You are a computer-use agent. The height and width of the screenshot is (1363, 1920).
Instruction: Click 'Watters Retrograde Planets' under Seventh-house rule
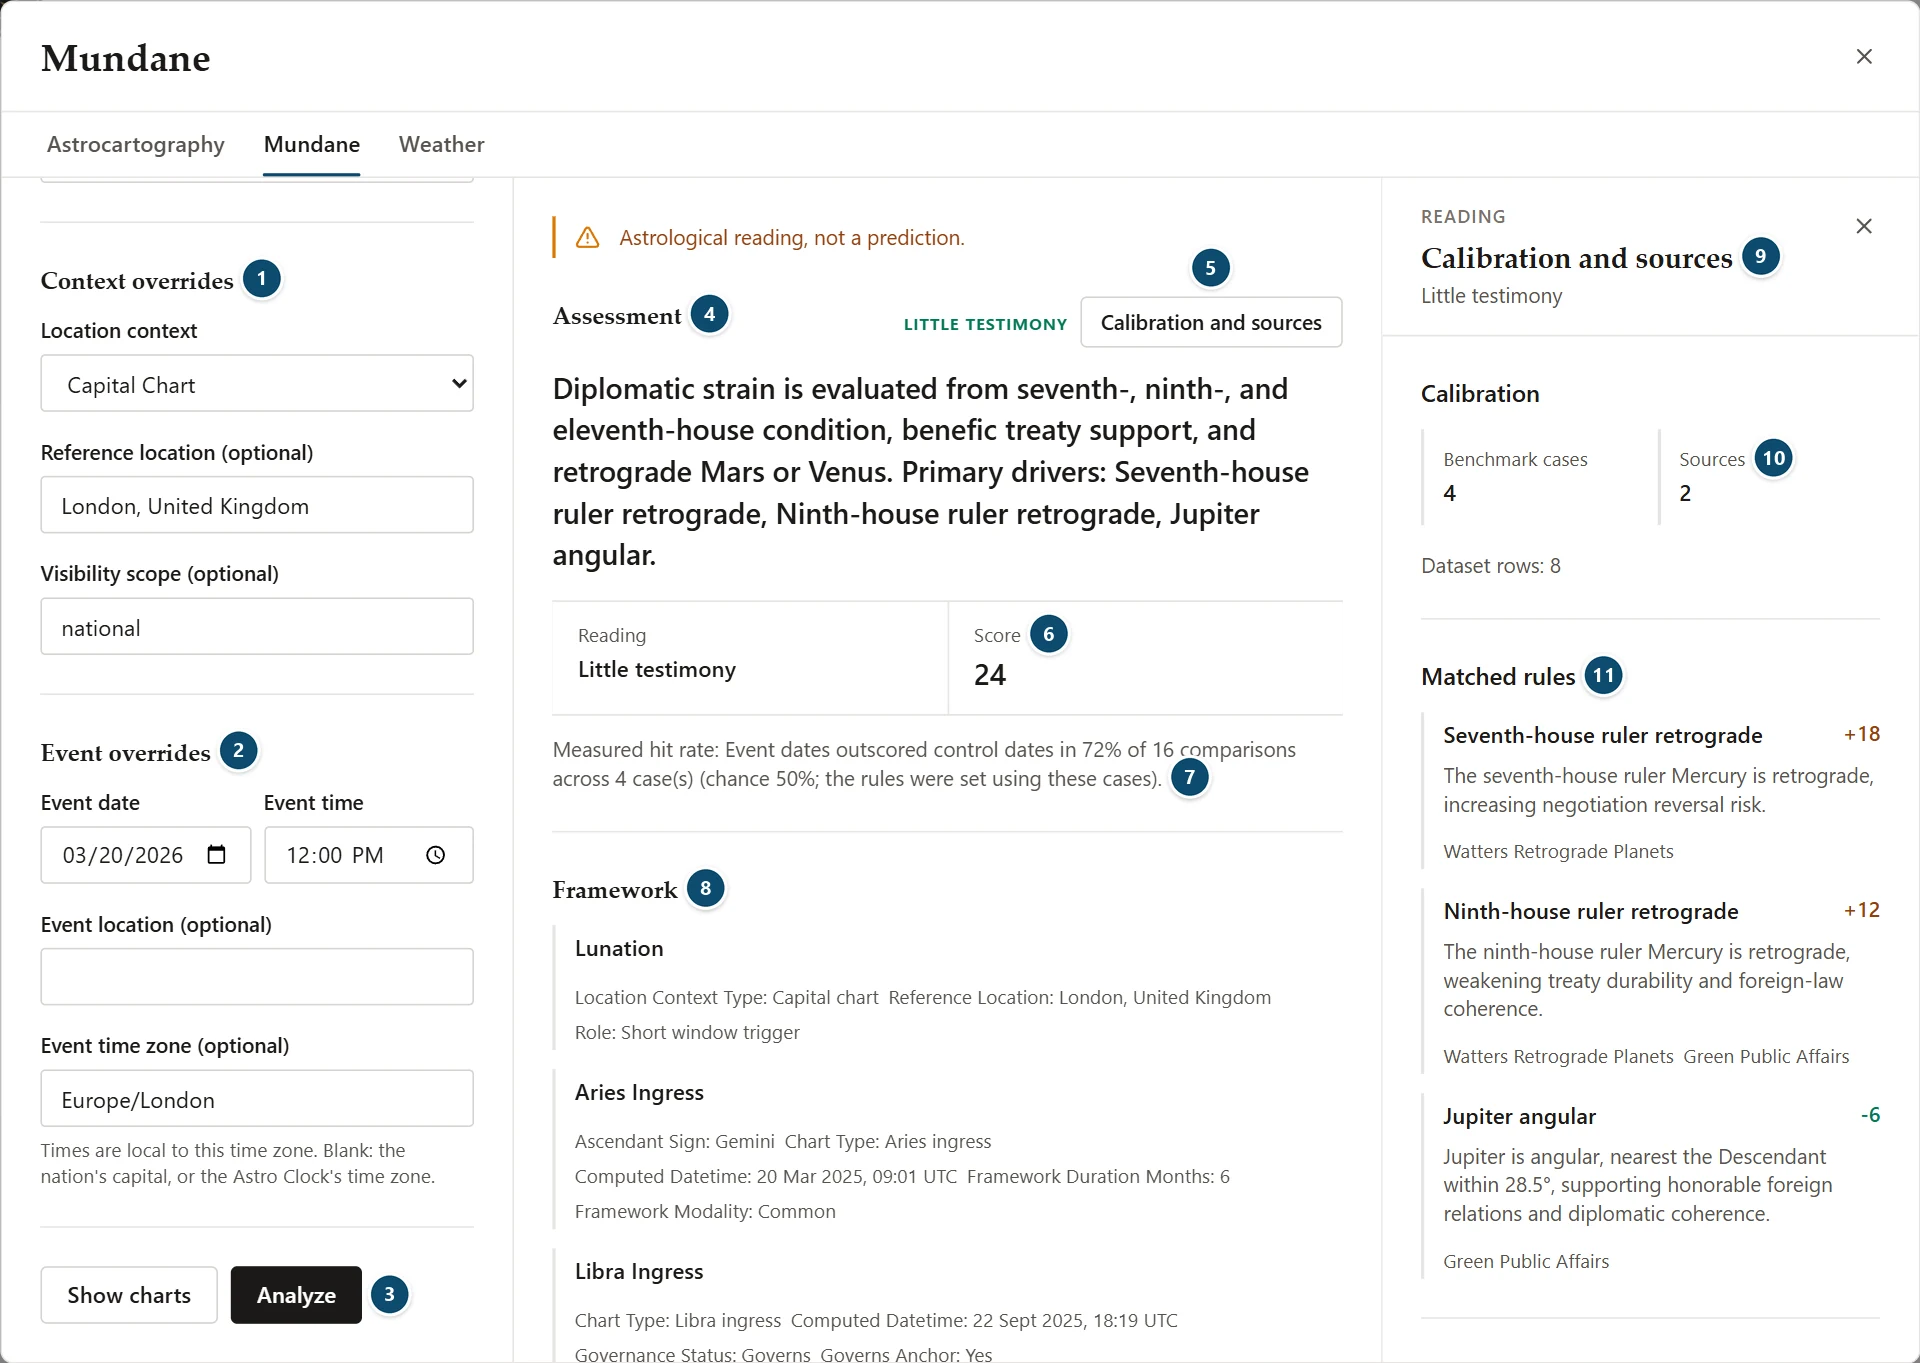click(x=1558, y=852)
